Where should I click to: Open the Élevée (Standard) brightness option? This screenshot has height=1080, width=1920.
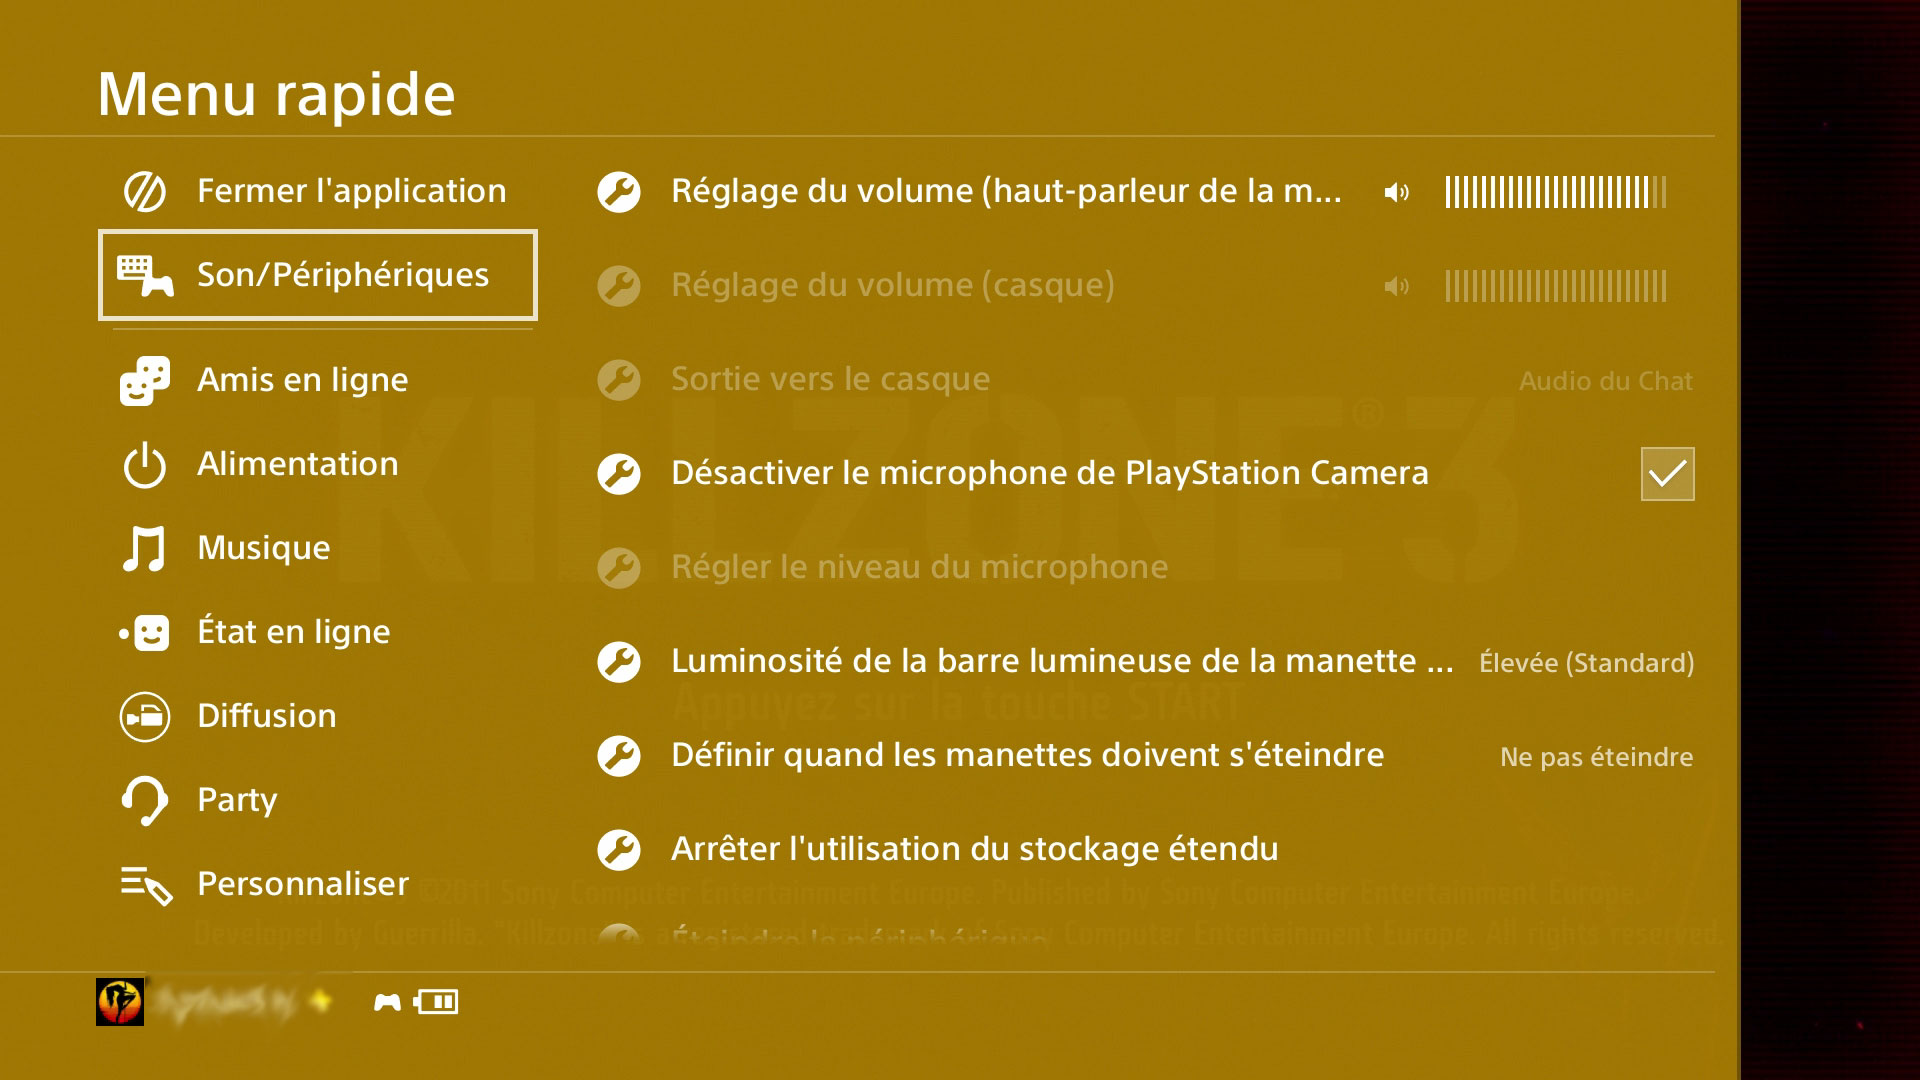click(x=1587, y=662)
